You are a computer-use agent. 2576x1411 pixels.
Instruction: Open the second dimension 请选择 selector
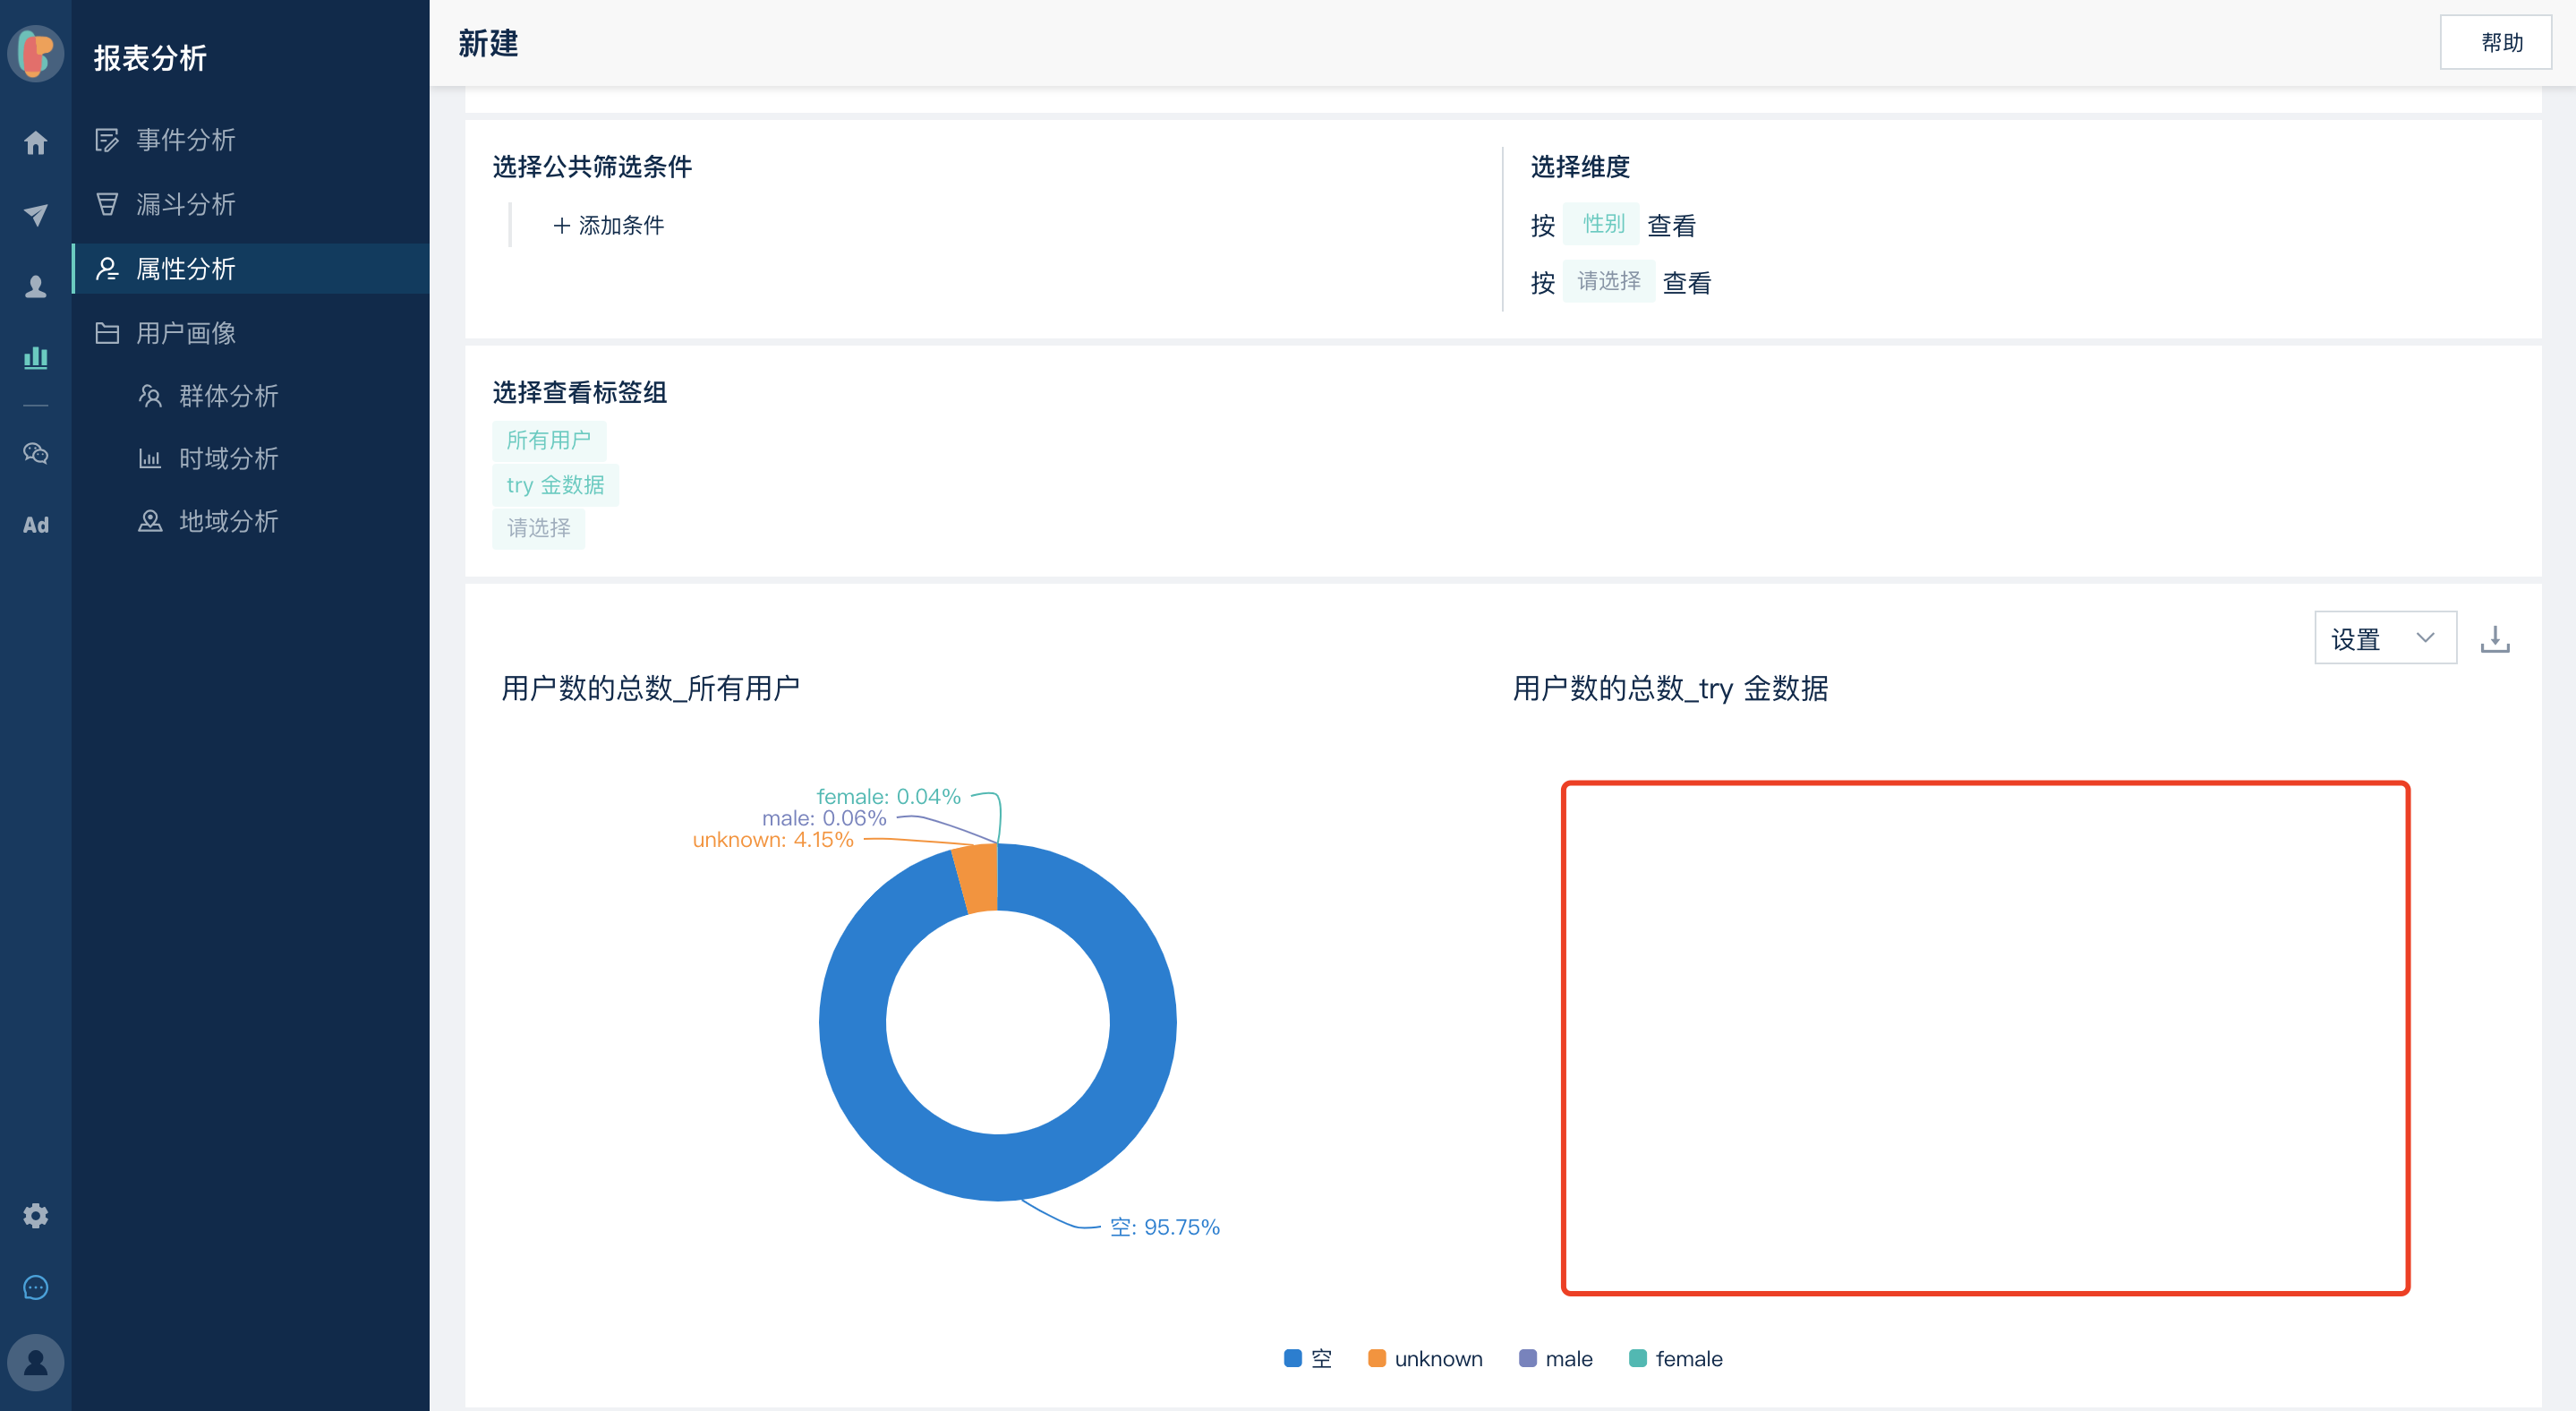point(1608,281)
